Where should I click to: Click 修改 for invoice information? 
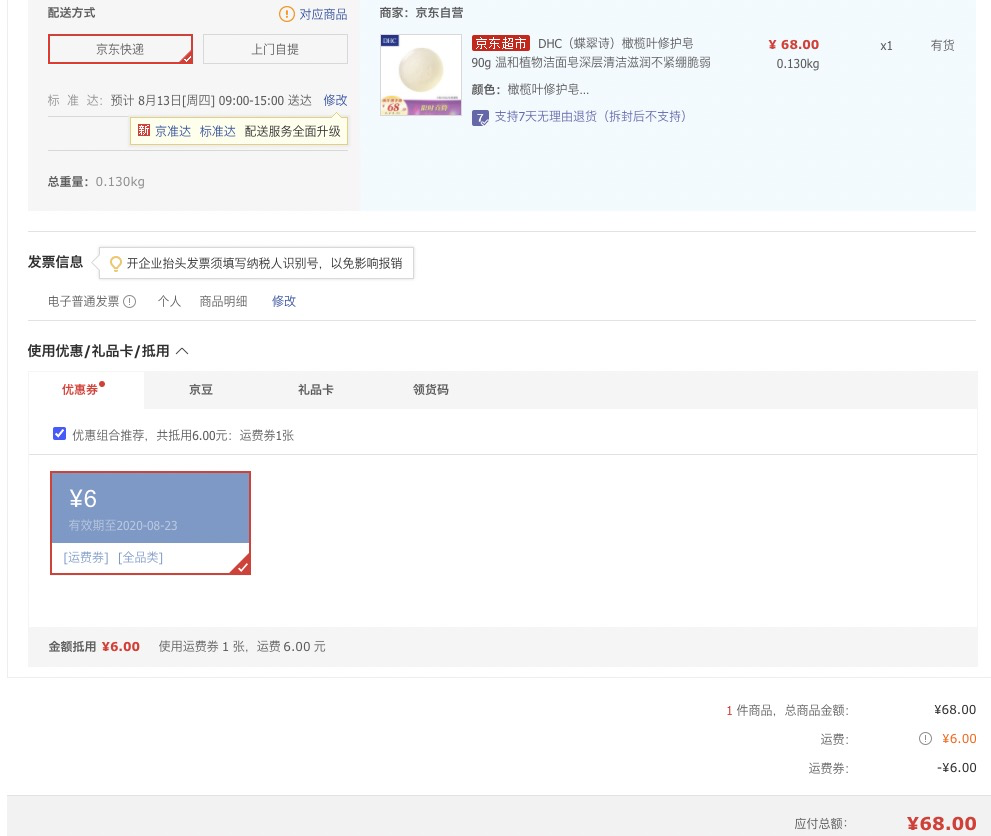click(x=284, y=301)
